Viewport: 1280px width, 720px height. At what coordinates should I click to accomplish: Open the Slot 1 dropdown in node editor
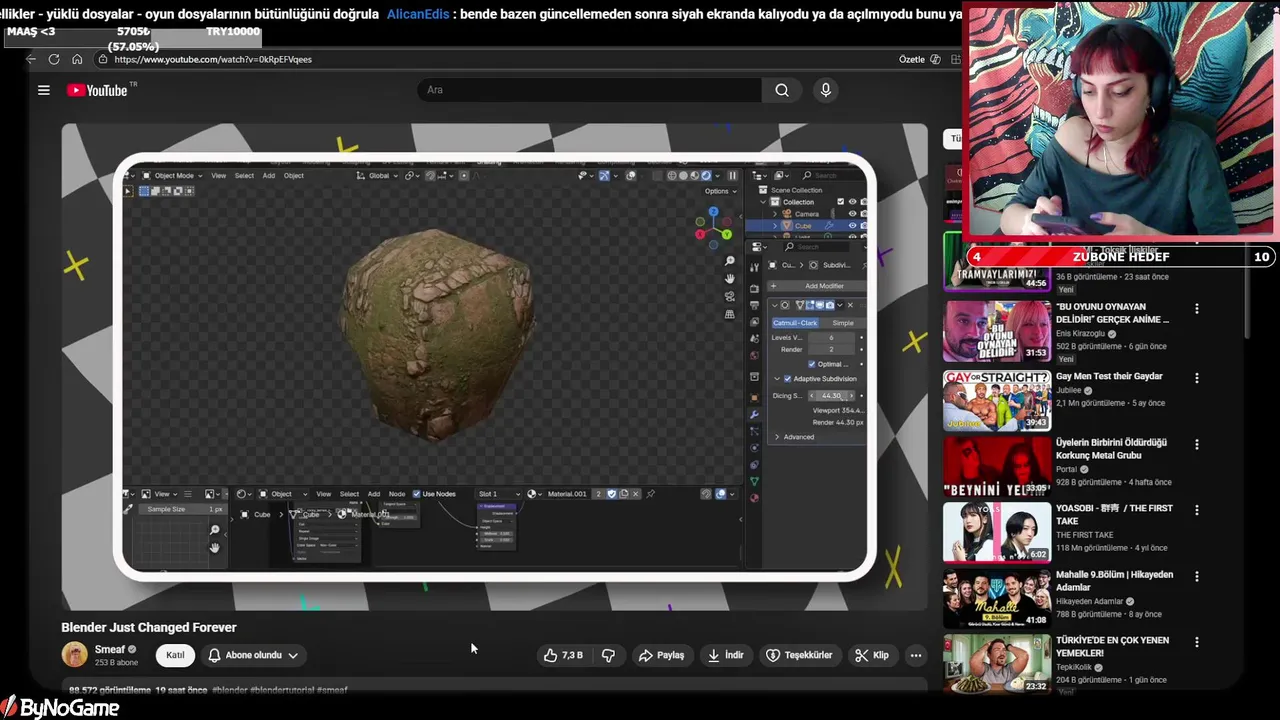point(498,494)
